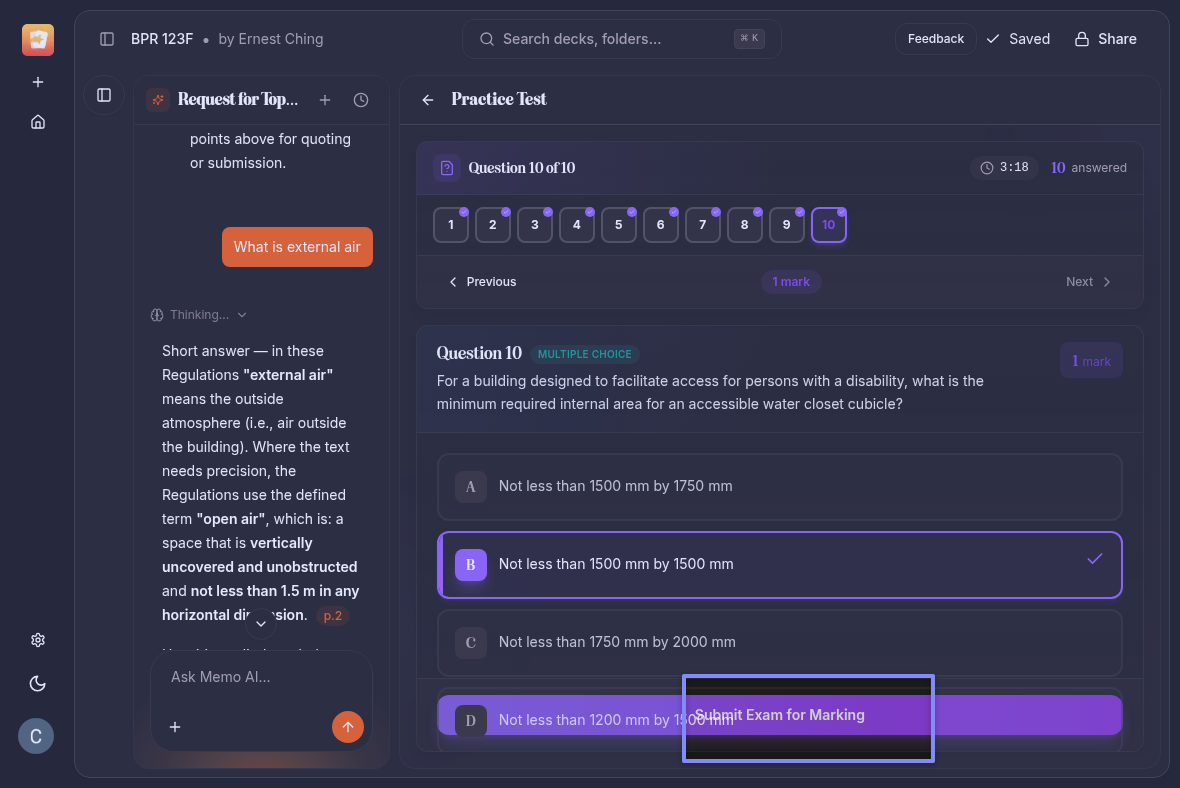This screenshot has width=1180, height=788.
Task: Add attachment in Memo AI input
Action: pos(175,727)
